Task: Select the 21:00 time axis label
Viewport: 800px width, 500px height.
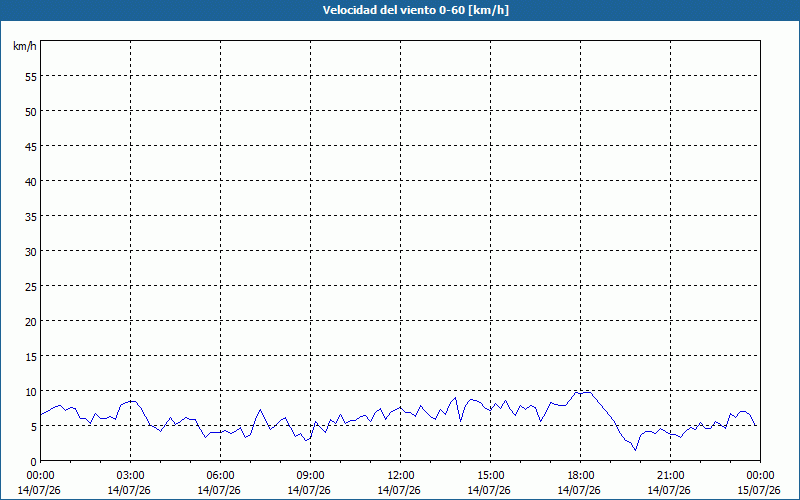Action: (x=670, y=476)
